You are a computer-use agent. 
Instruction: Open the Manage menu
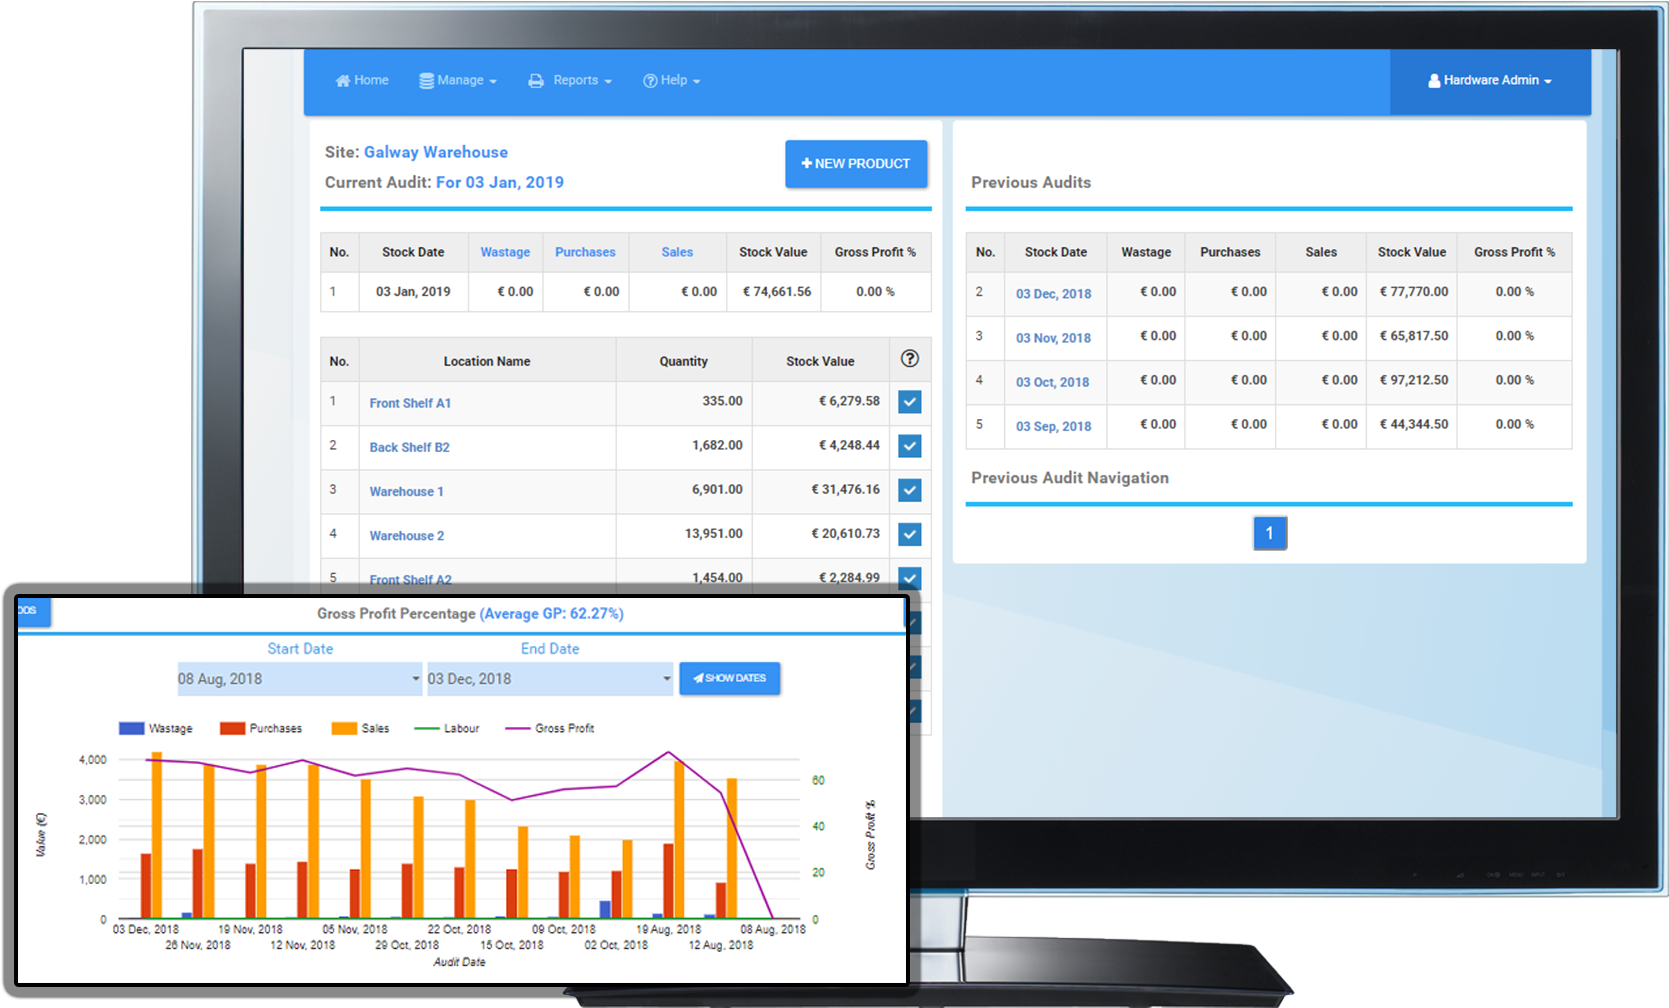[x=460, y=81]
